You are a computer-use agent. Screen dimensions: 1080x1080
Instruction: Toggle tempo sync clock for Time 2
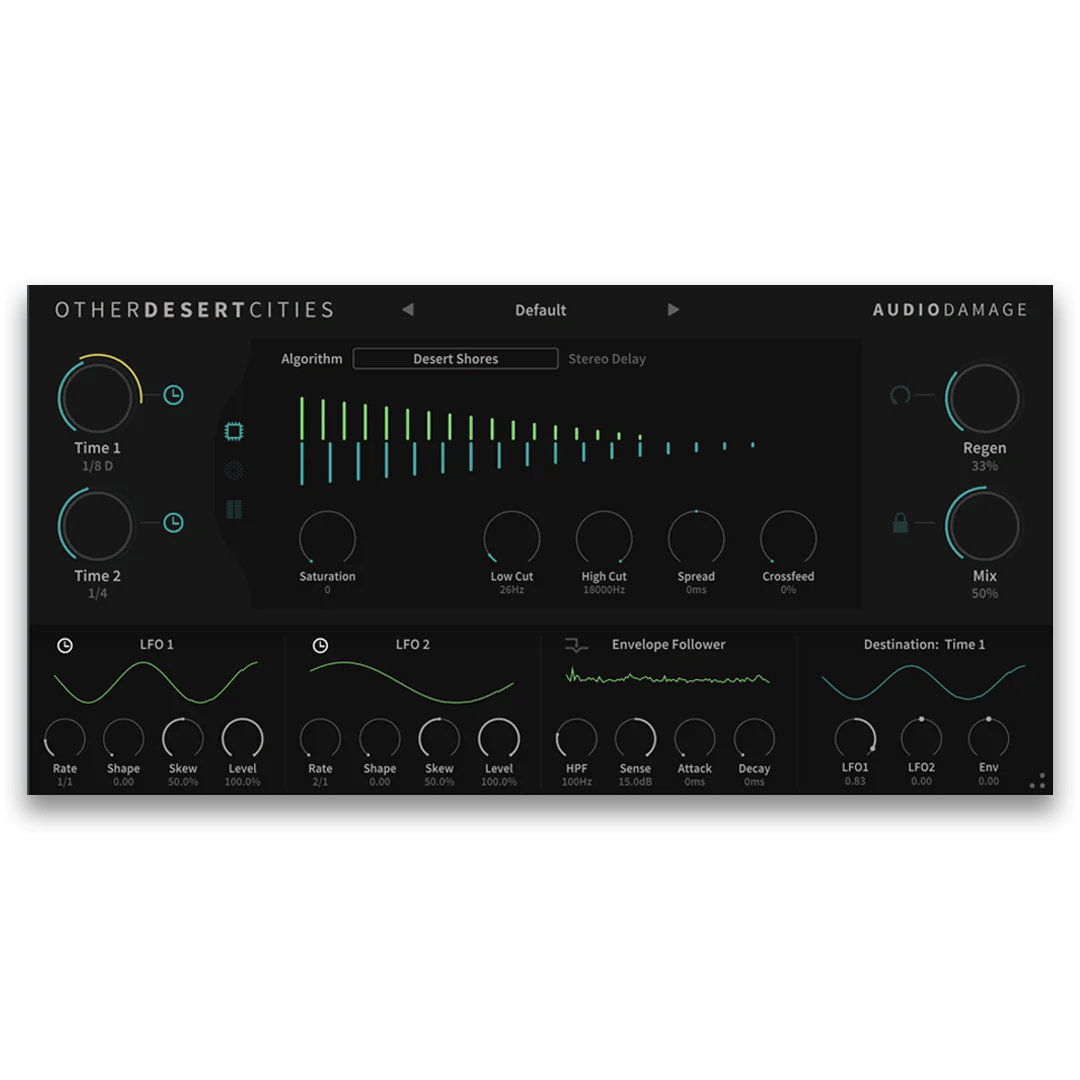click(x=173, y=523)
